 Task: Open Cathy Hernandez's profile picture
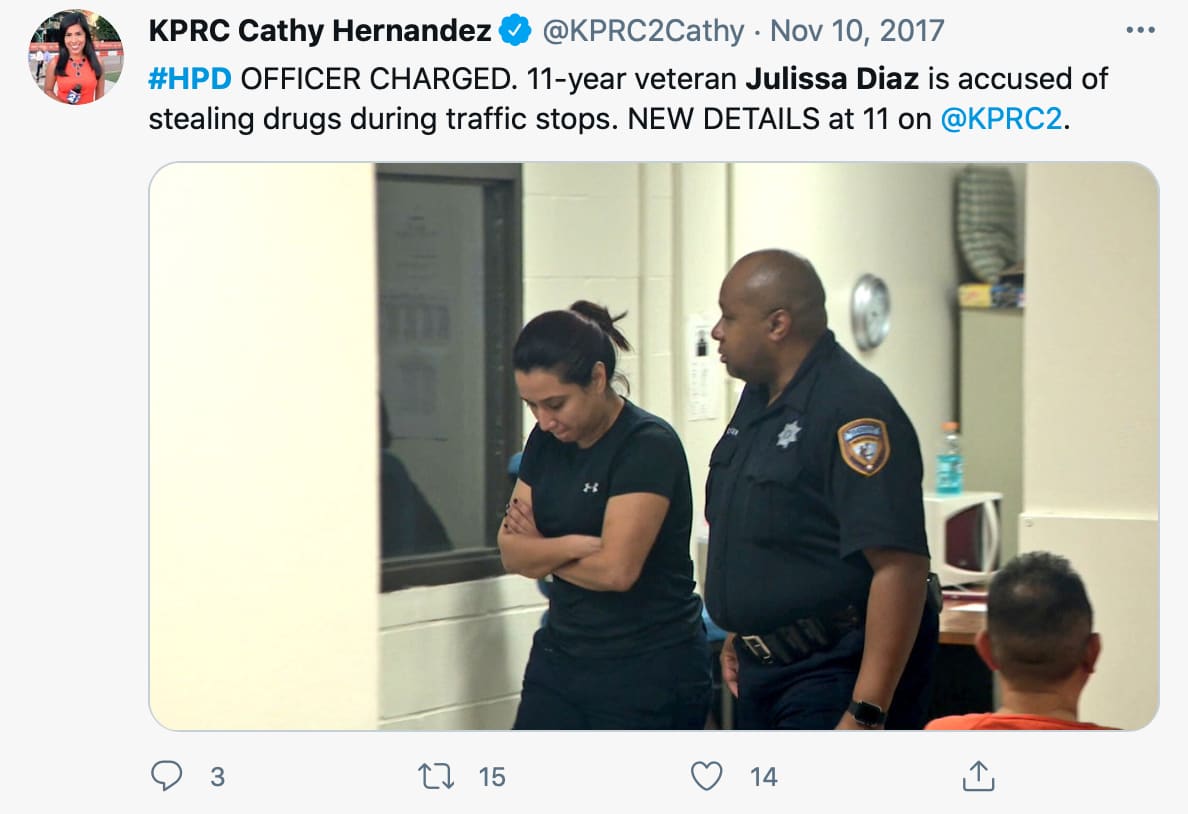76,57
